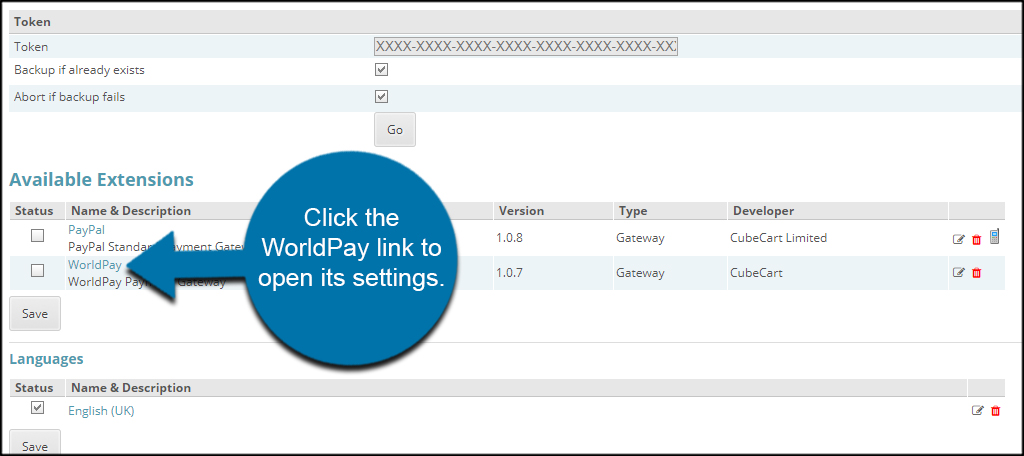Click the Backup if already exists label
Viewport: 1024px width, 456px height.
tap(79, 70)
